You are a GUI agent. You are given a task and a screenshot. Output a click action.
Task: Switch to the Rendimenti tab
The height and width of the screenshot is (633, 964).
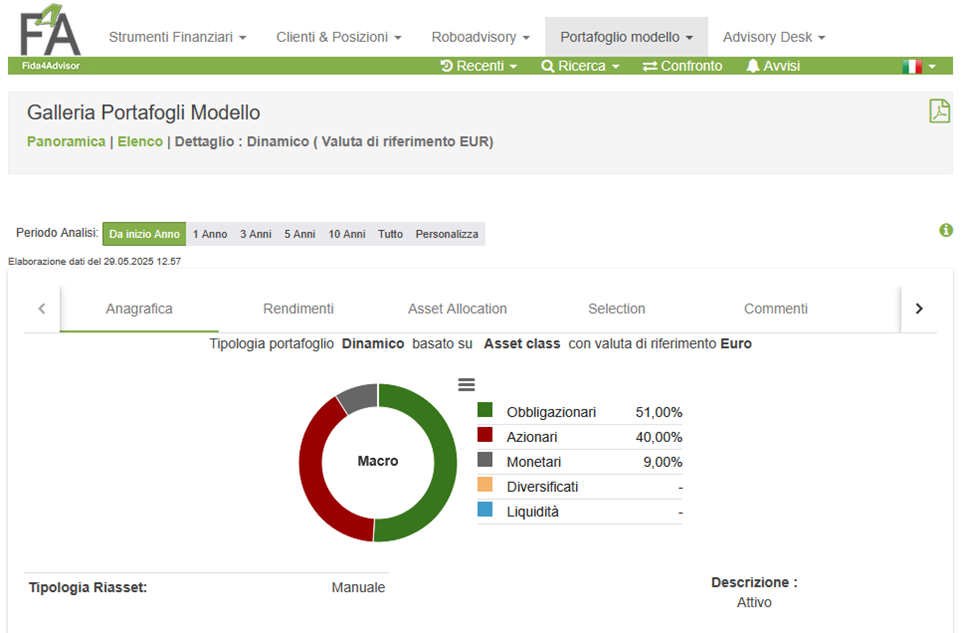(298, 309)
